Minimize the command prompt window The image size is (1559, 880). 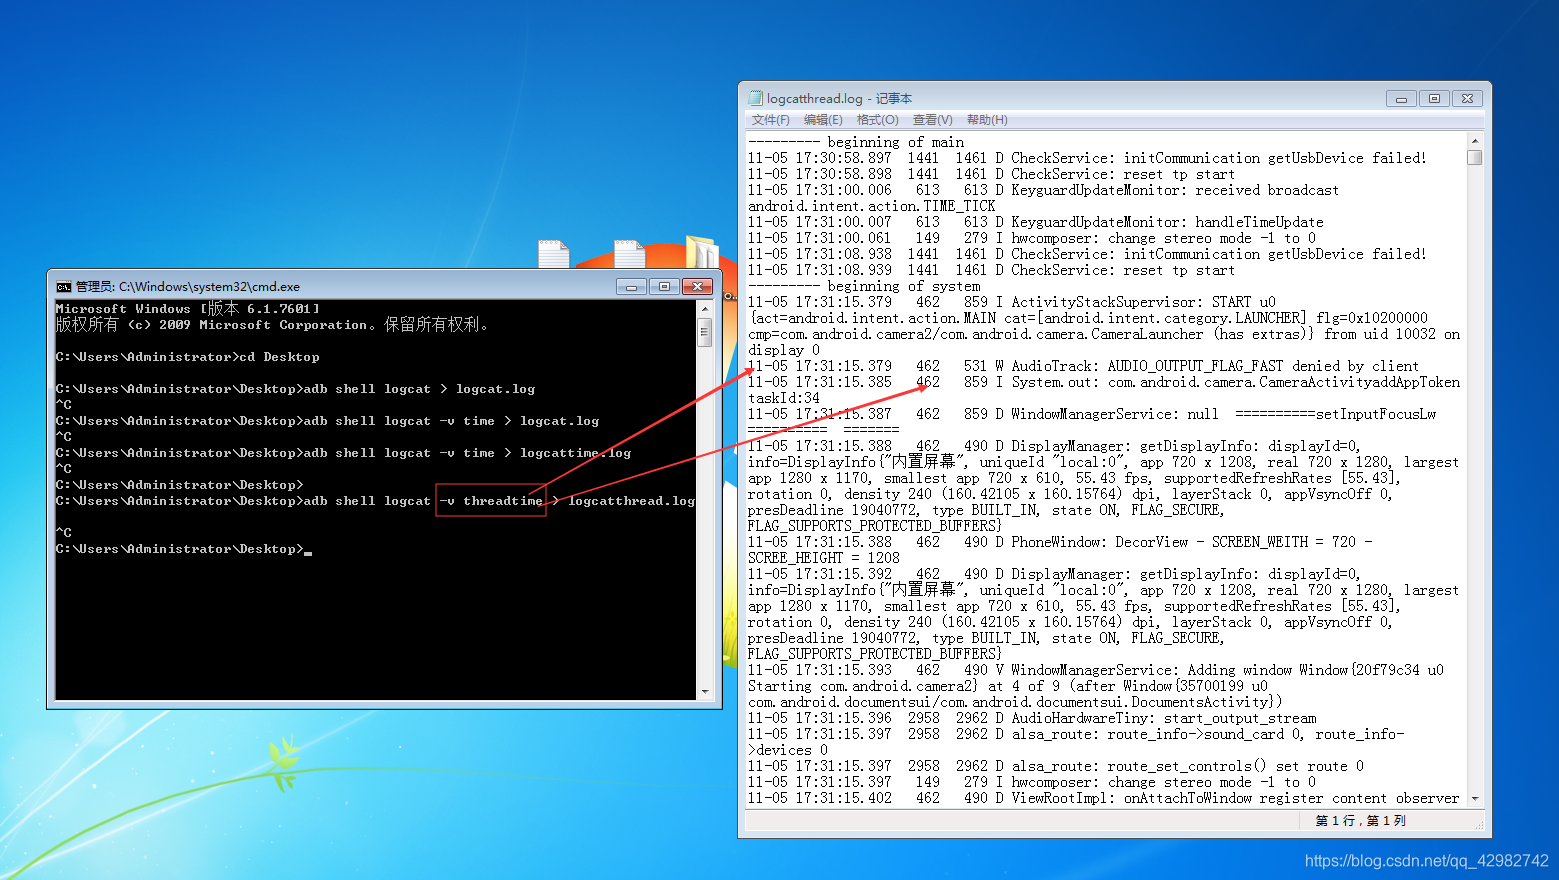631,286
